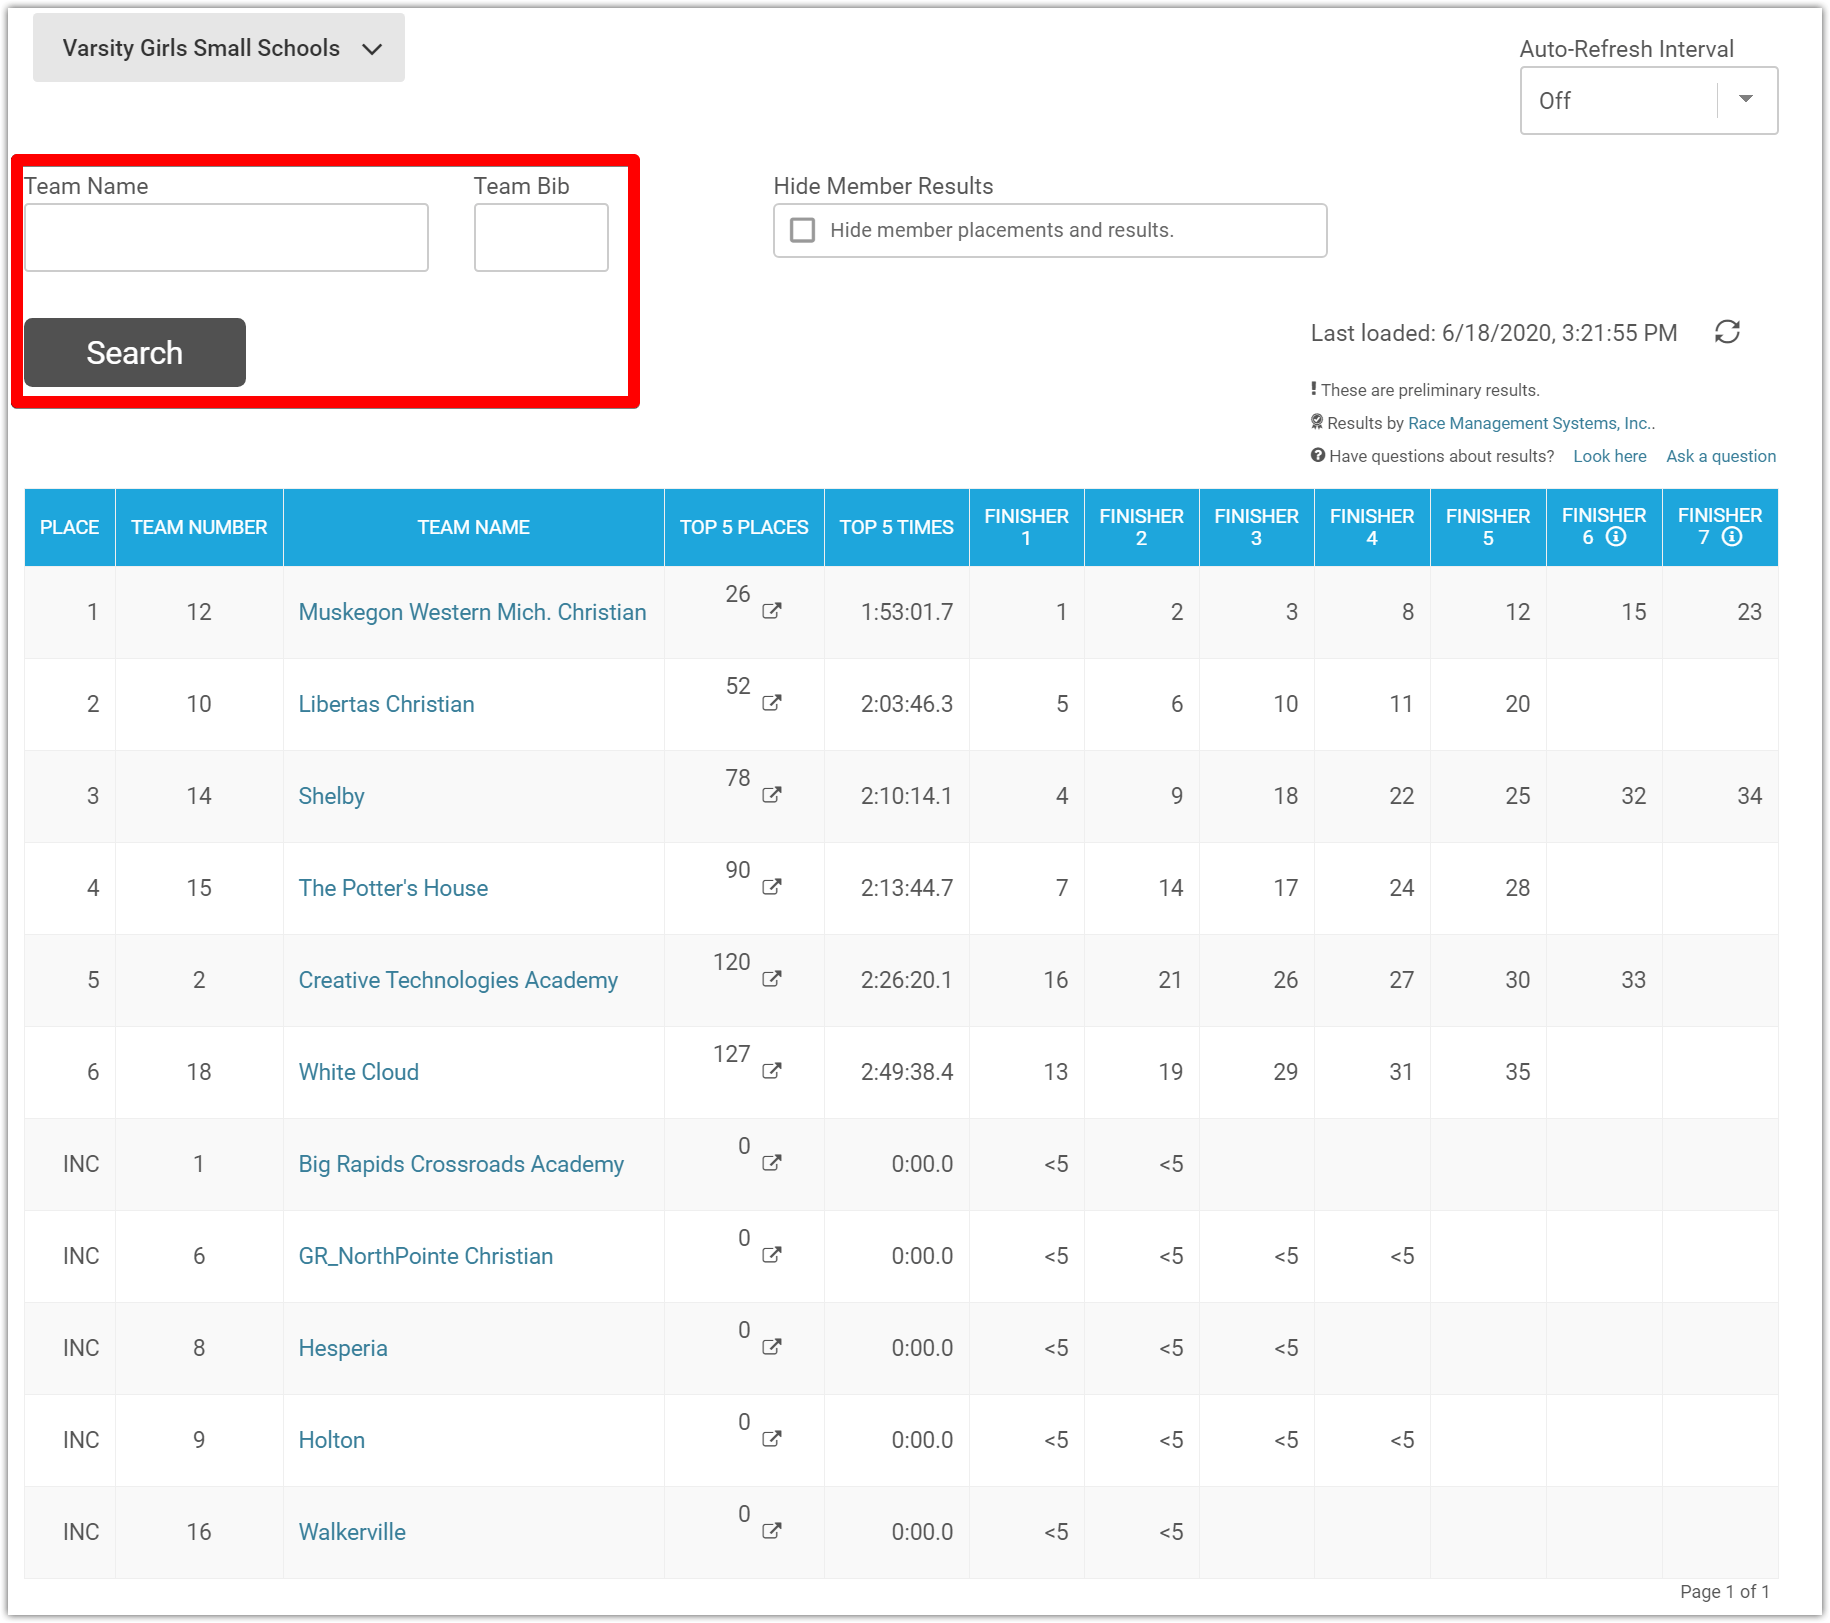The width and height of the screenshot is (1830, 1623).
Task: Click the FINISHER 4 column header
Action: [x=1372, y=527]
